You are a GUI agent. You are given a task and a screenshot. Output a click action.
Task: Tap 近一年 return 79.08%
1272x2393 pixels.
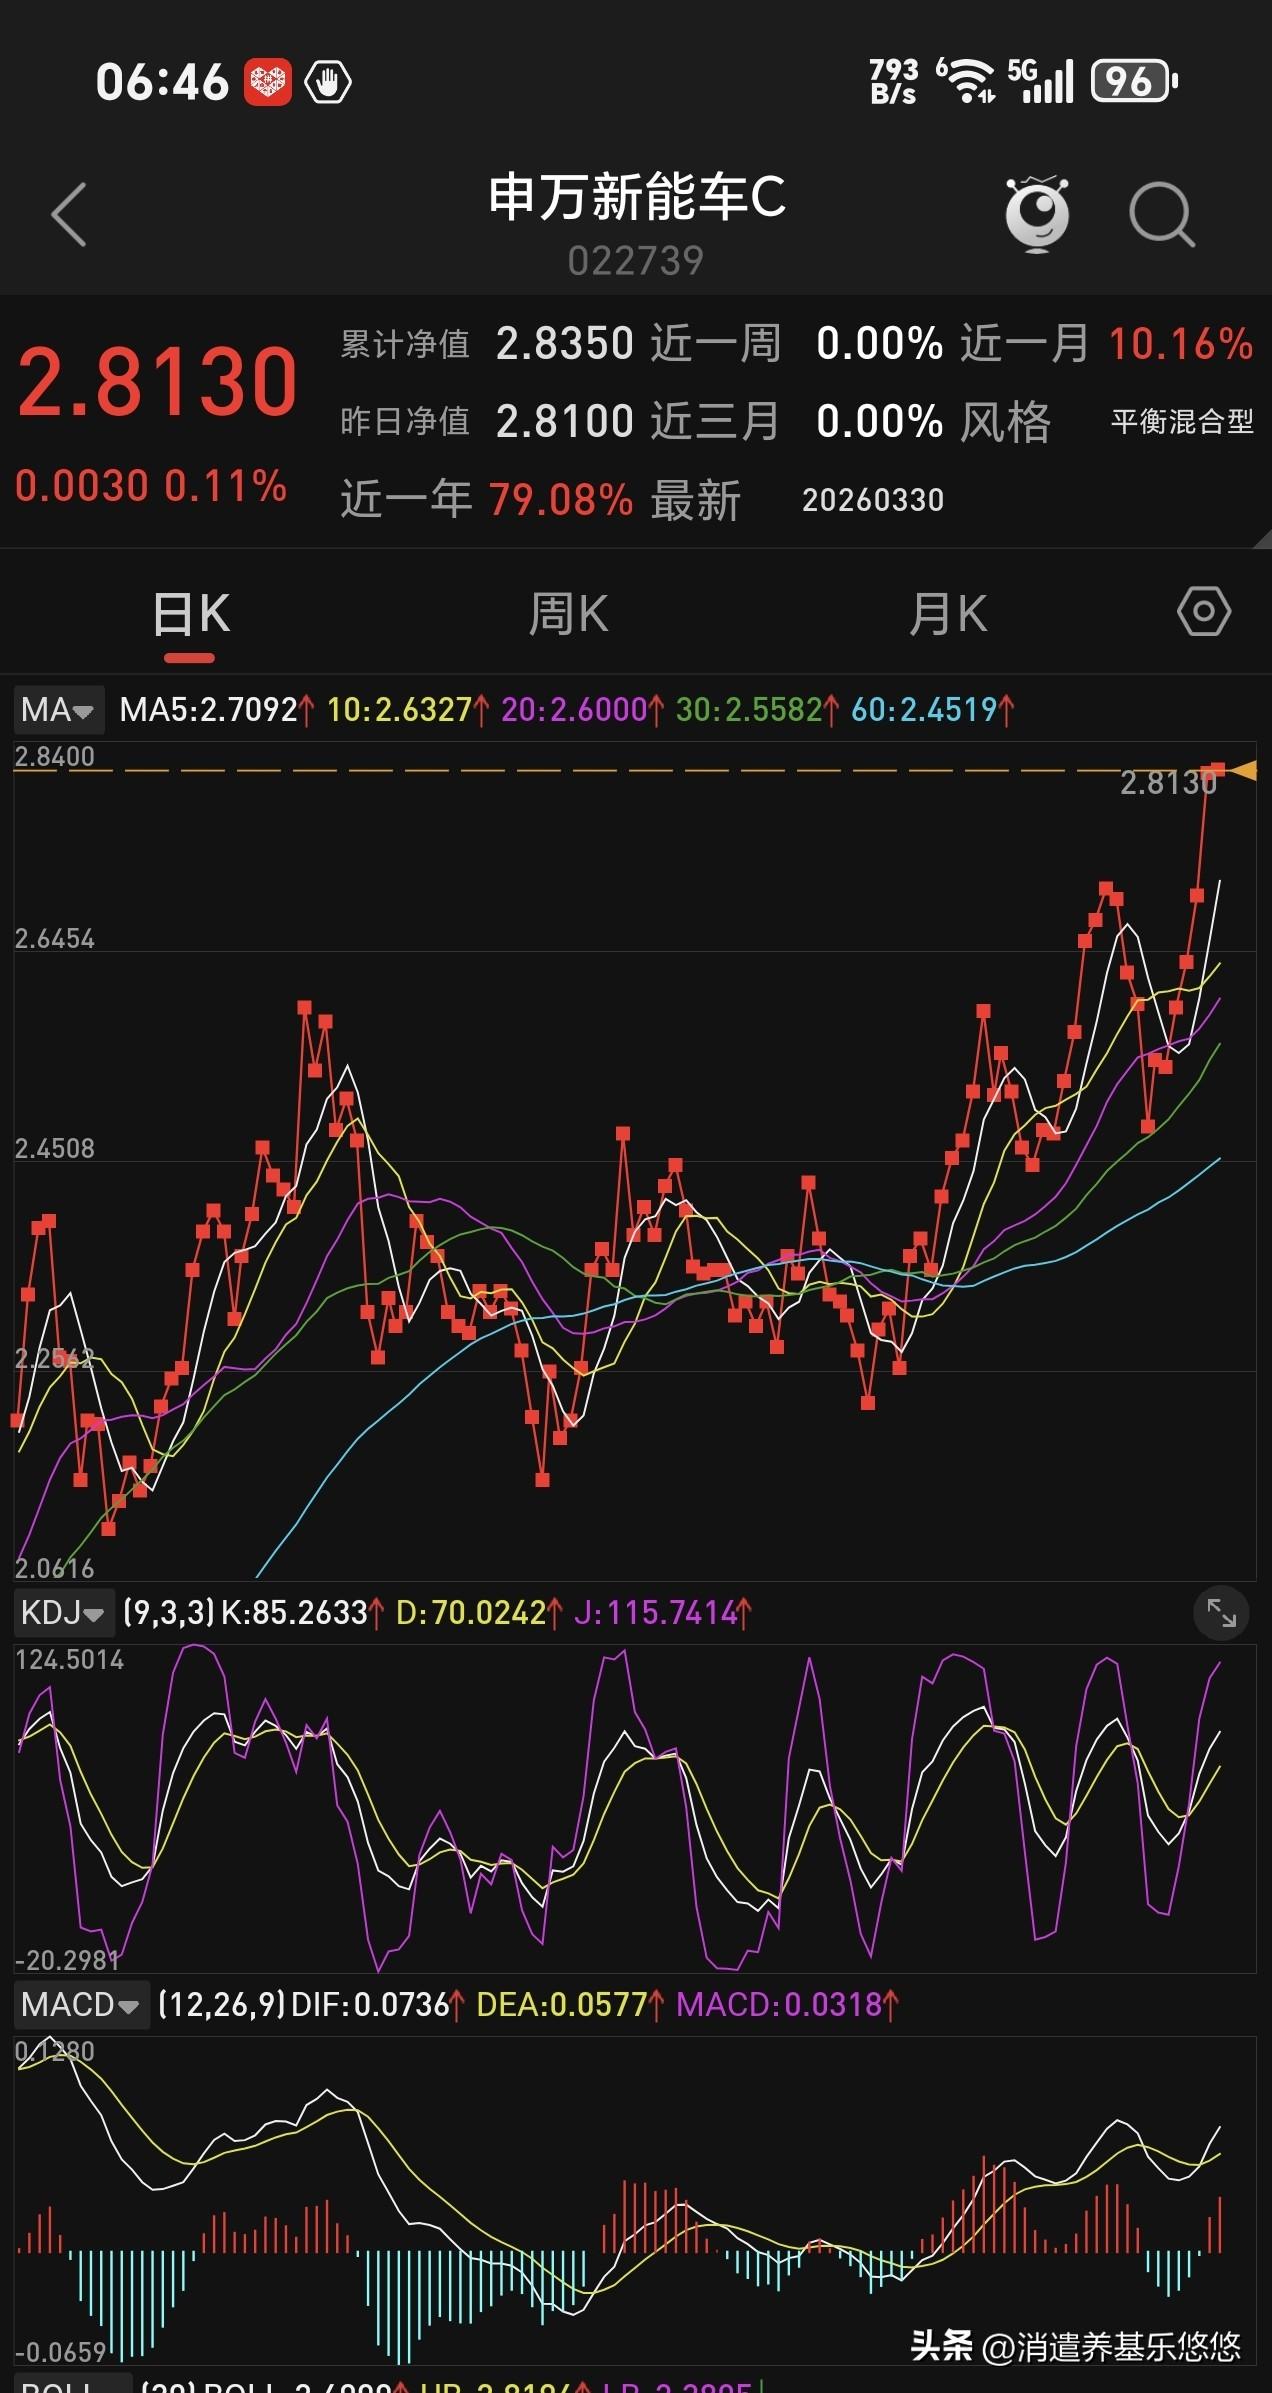(x=561, y=499)
